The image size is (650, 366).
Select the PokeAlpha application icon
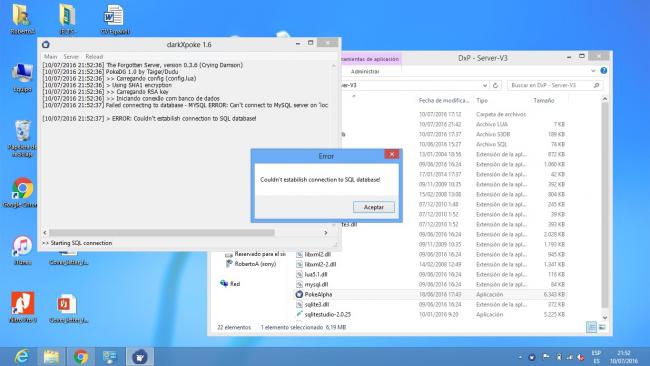point(299,294)
